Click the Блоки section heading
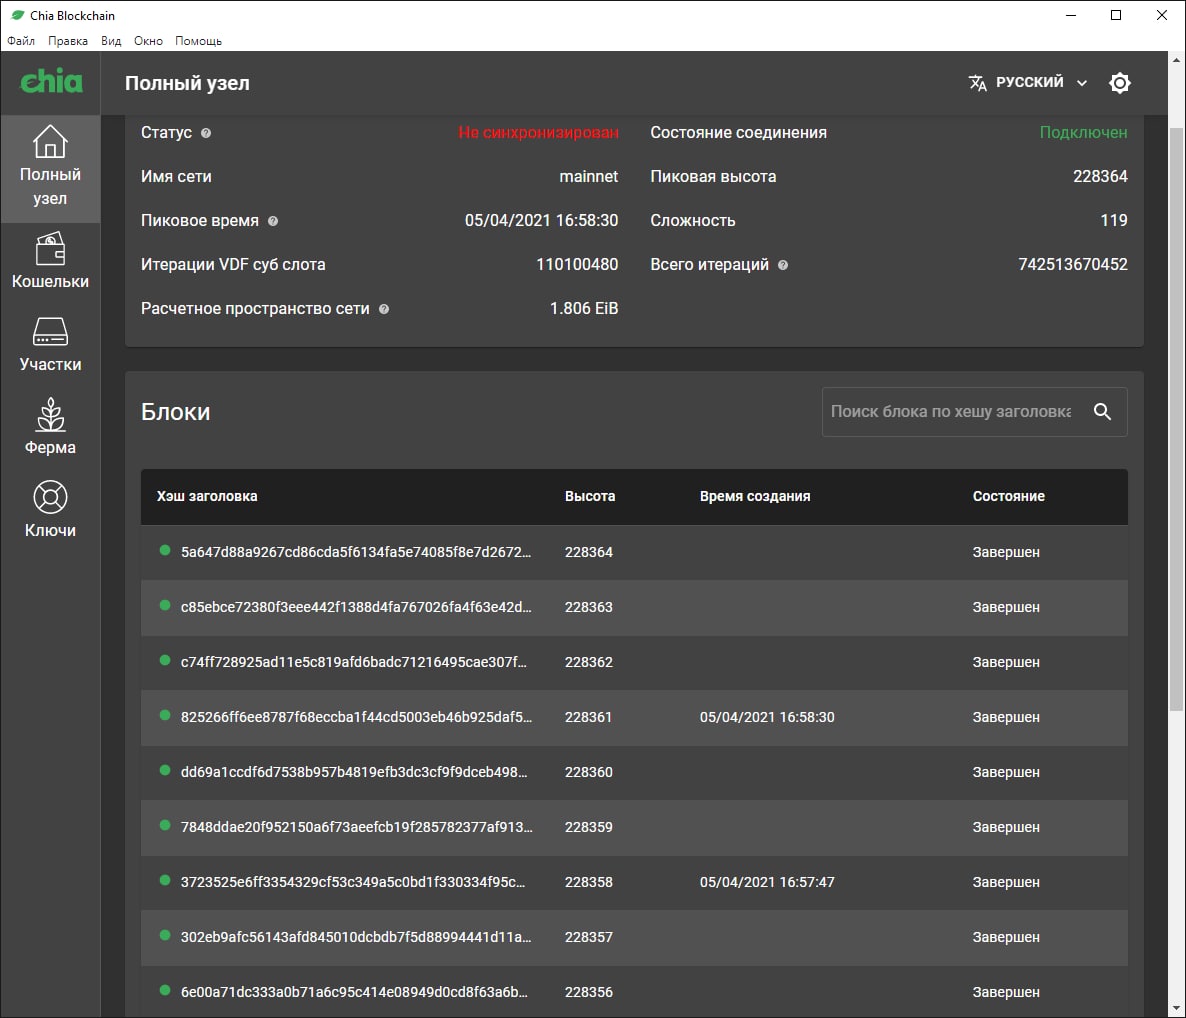 175,412
